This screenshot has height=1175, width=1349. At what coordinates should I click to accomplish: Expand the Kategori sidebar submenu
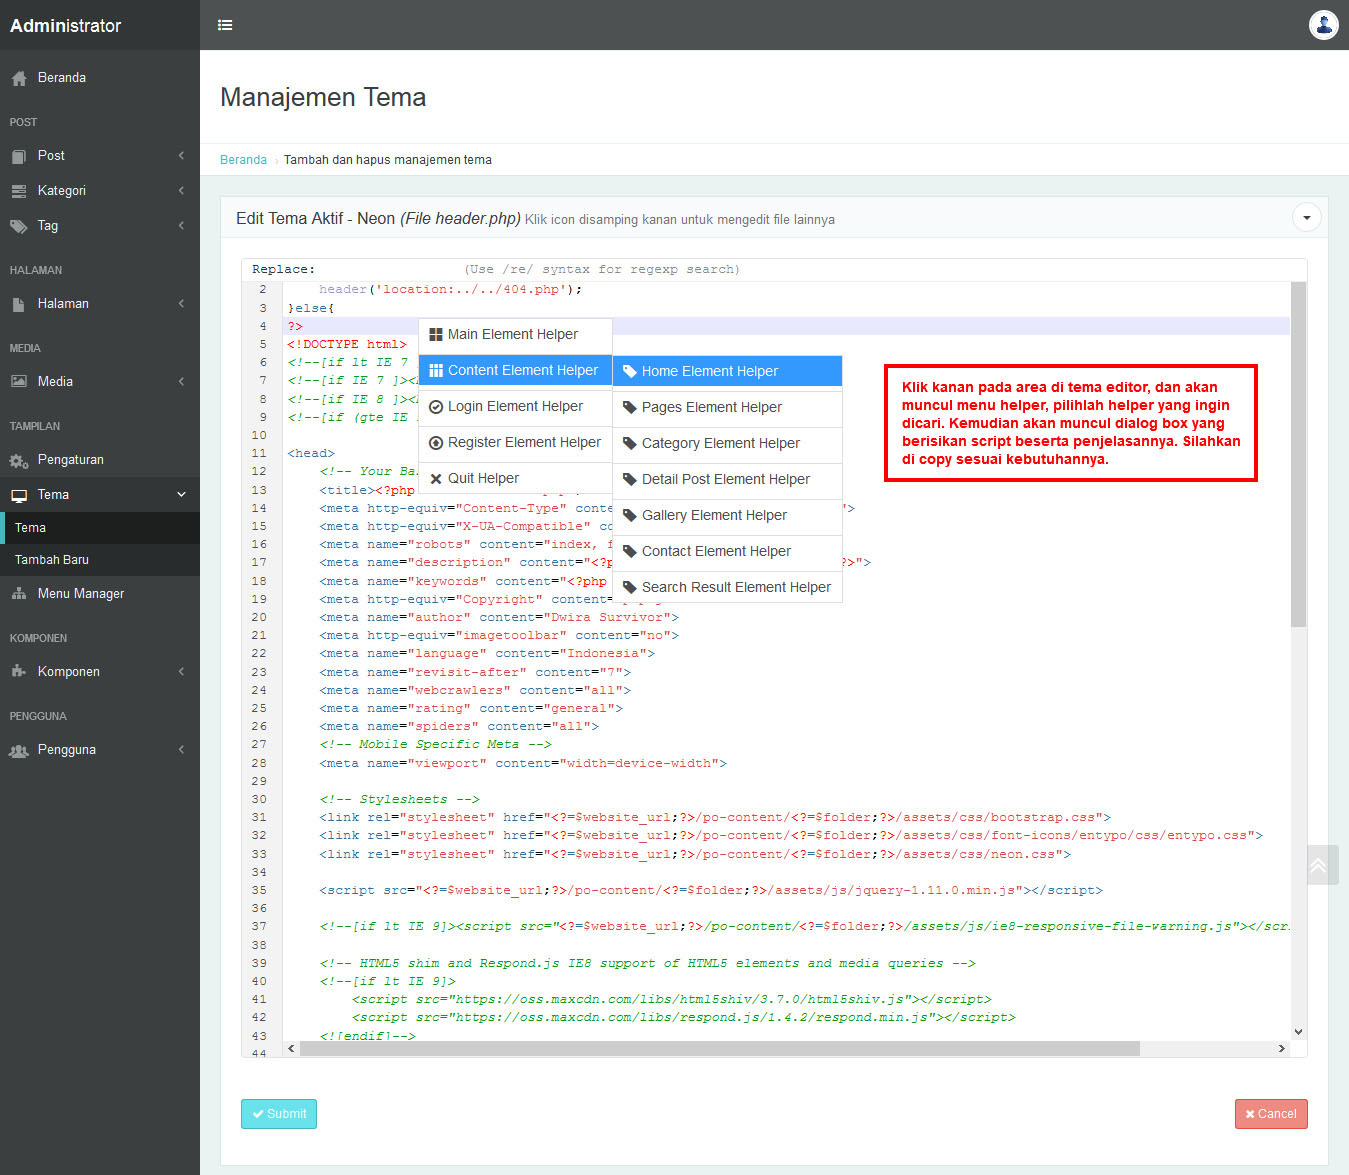181,191
